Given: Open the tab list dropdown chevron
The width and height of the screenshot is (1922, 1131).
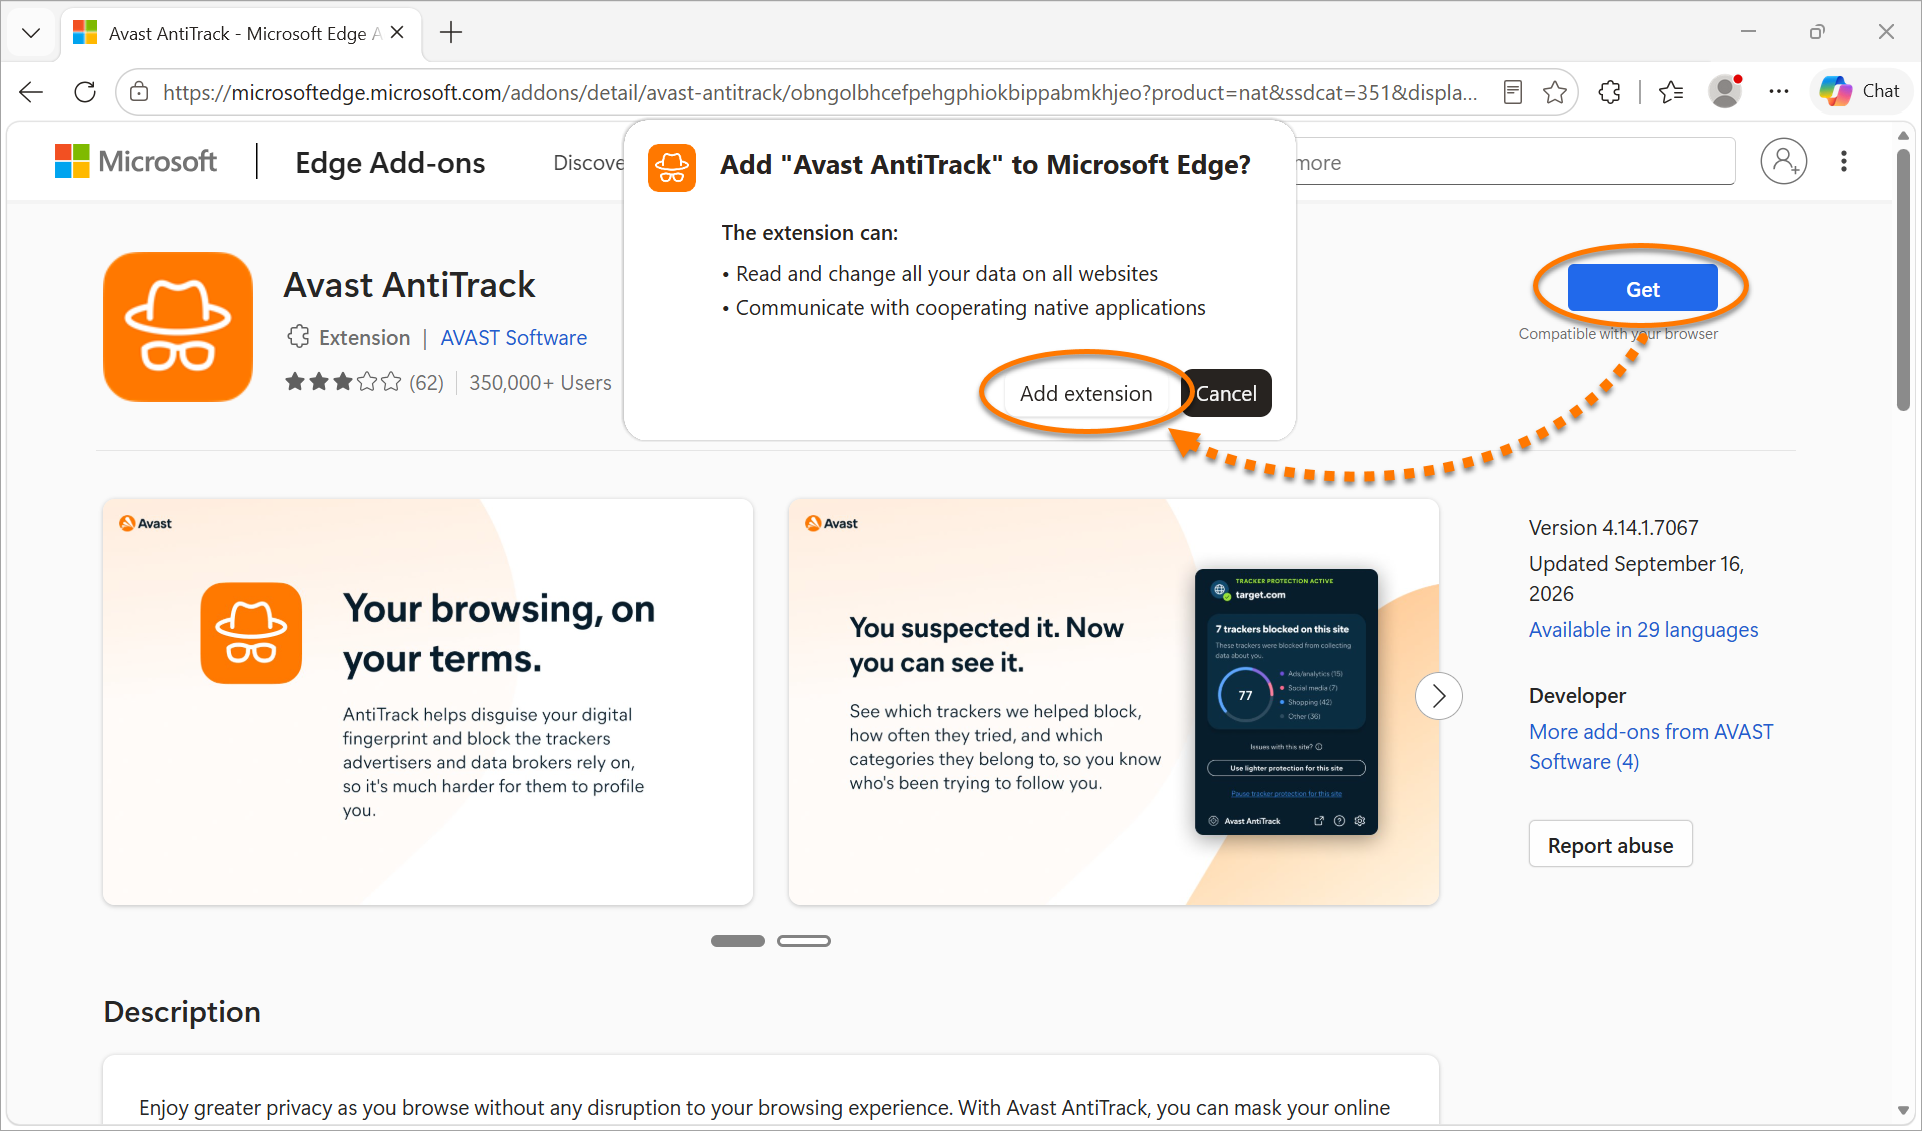Looking at the screenshot, I should pos(31,33).
